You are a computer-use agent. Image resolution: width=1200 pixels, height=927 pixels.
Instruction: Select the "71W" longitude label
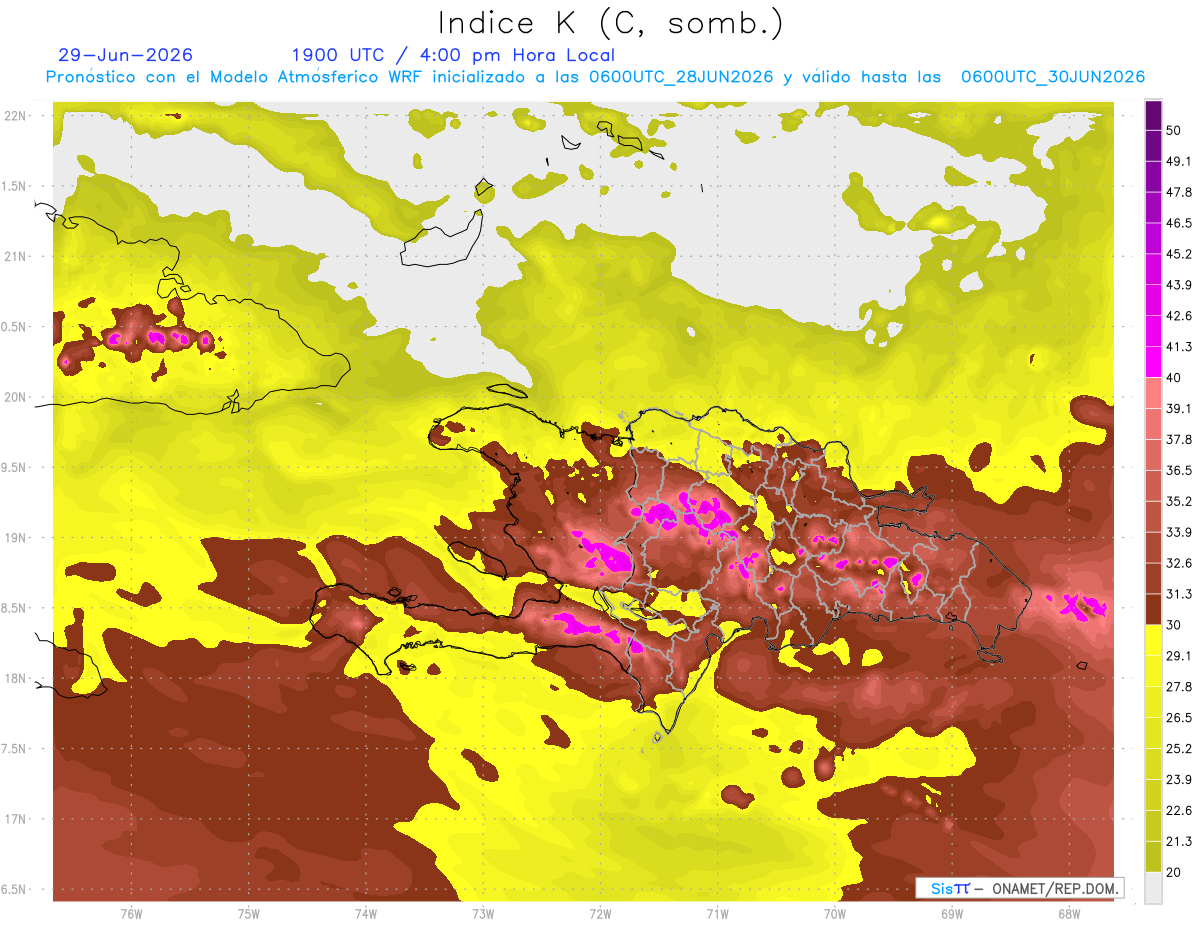click(x=717, y=913)
